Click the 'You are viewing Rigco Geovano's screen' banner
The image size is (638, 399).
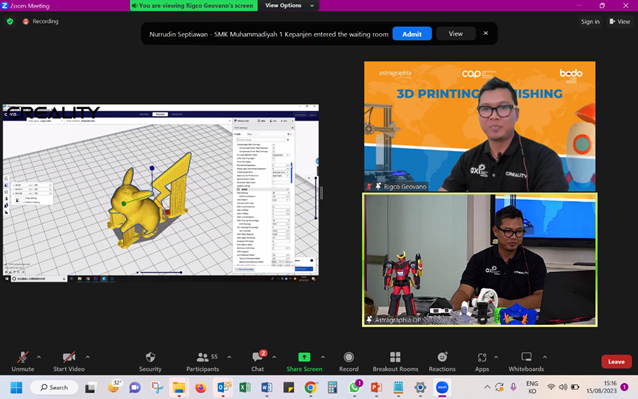pos(194,6)
